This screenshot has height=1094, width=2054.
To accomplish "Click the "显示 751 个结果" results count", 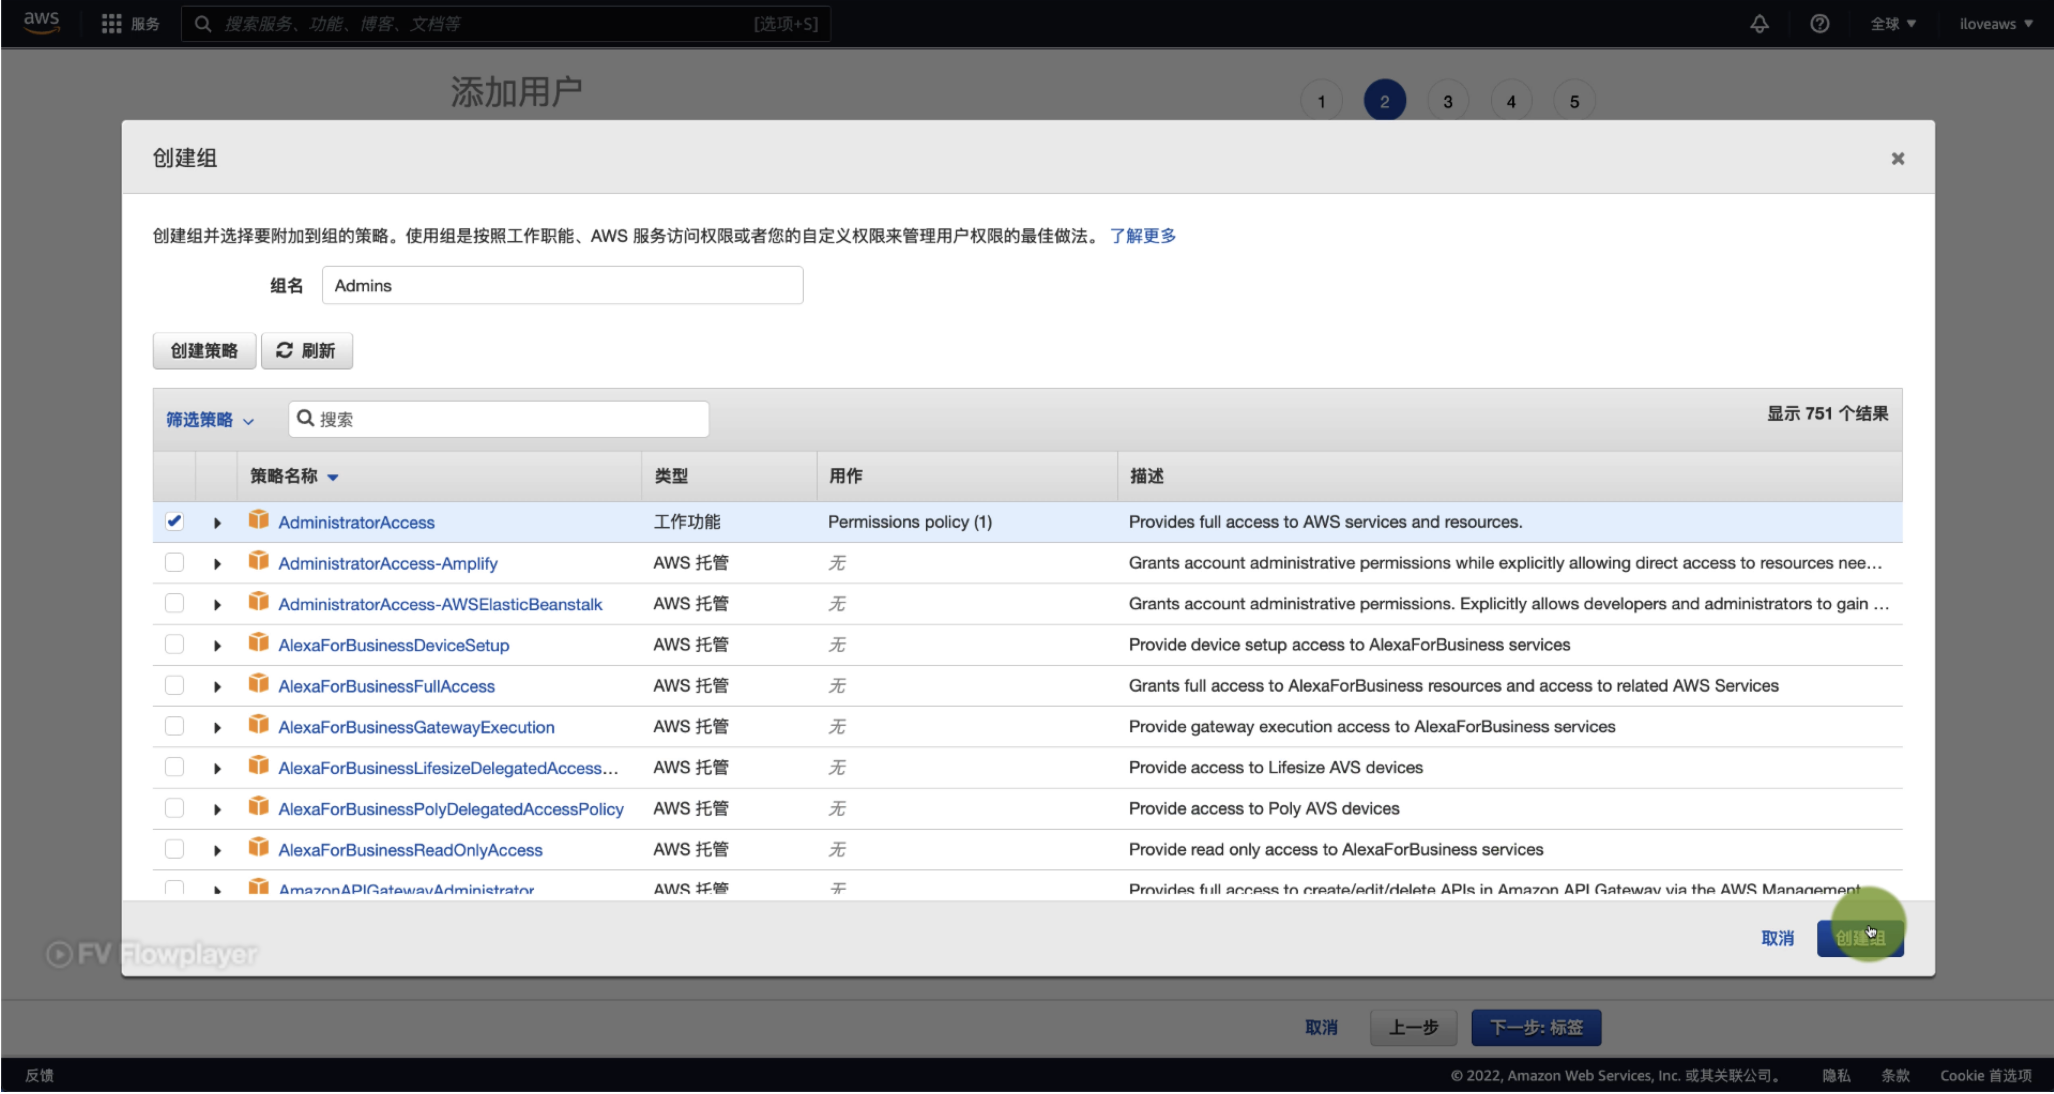I will tap(1827, 413).
